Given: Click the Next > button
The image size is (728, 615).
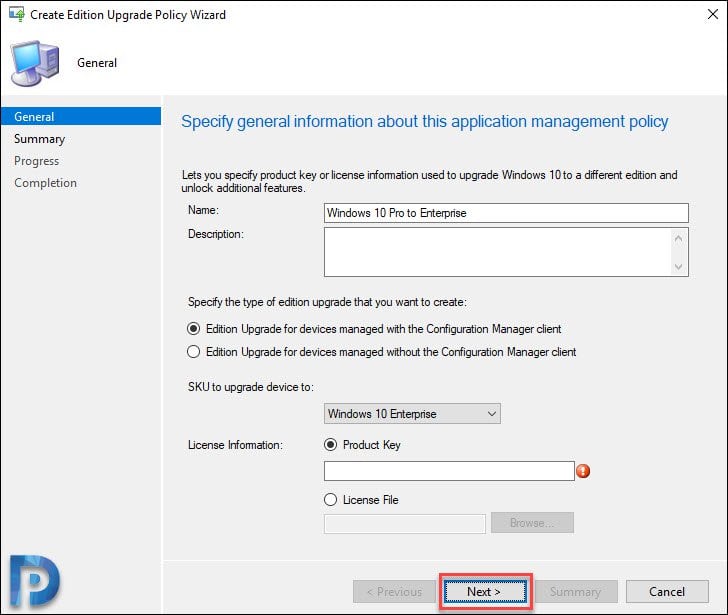Looking at the screenshot, I should 485,592.
